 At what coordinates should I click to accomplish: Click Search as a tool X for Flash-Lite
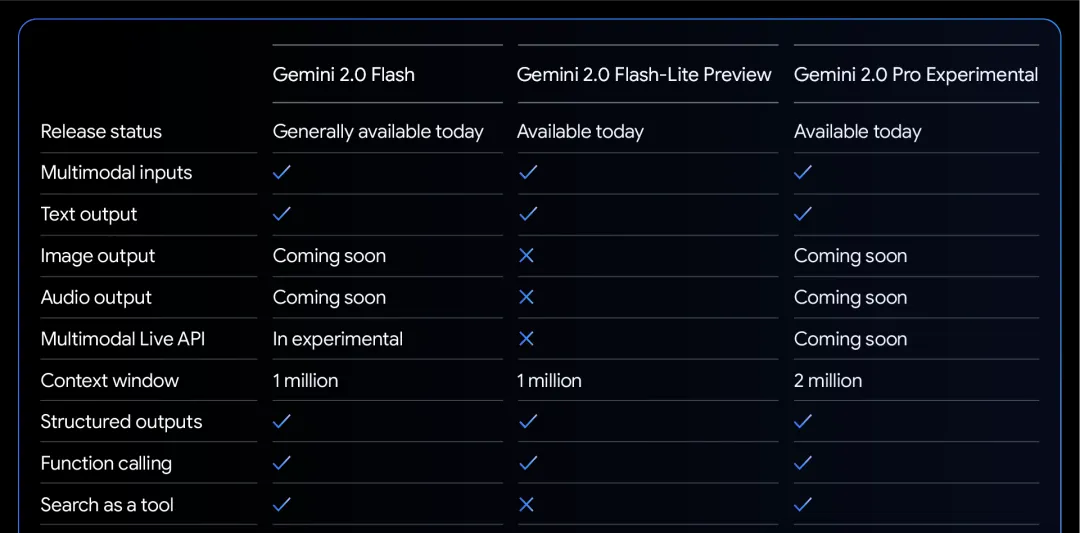pyautogui.click(x=526, y=505)
